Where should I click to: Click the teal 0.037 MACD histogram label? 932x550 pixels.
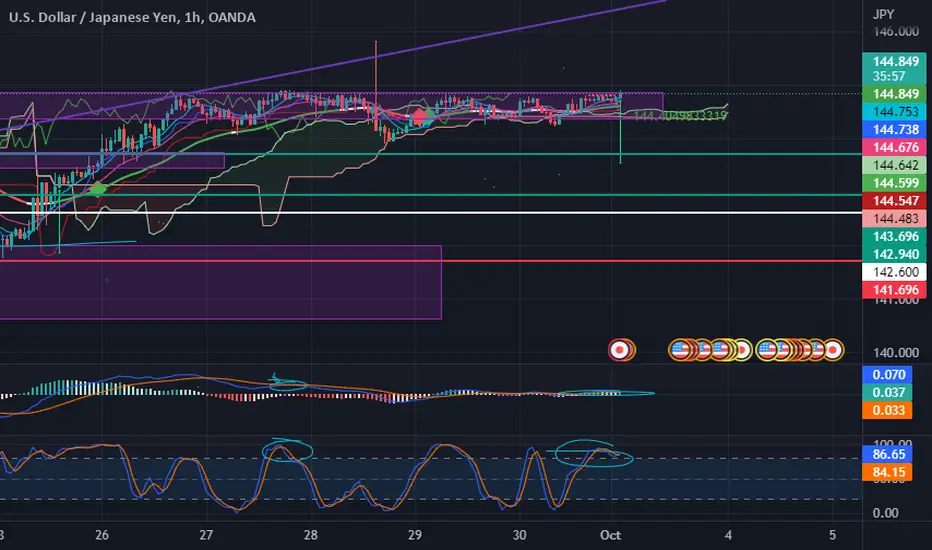887,392
